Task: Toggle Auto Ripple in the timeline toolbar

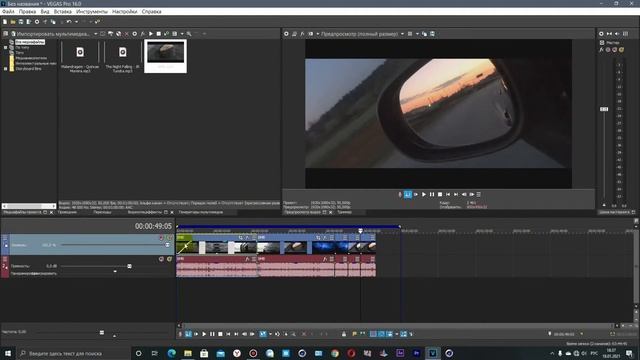Action: click(x=389, y=334)
